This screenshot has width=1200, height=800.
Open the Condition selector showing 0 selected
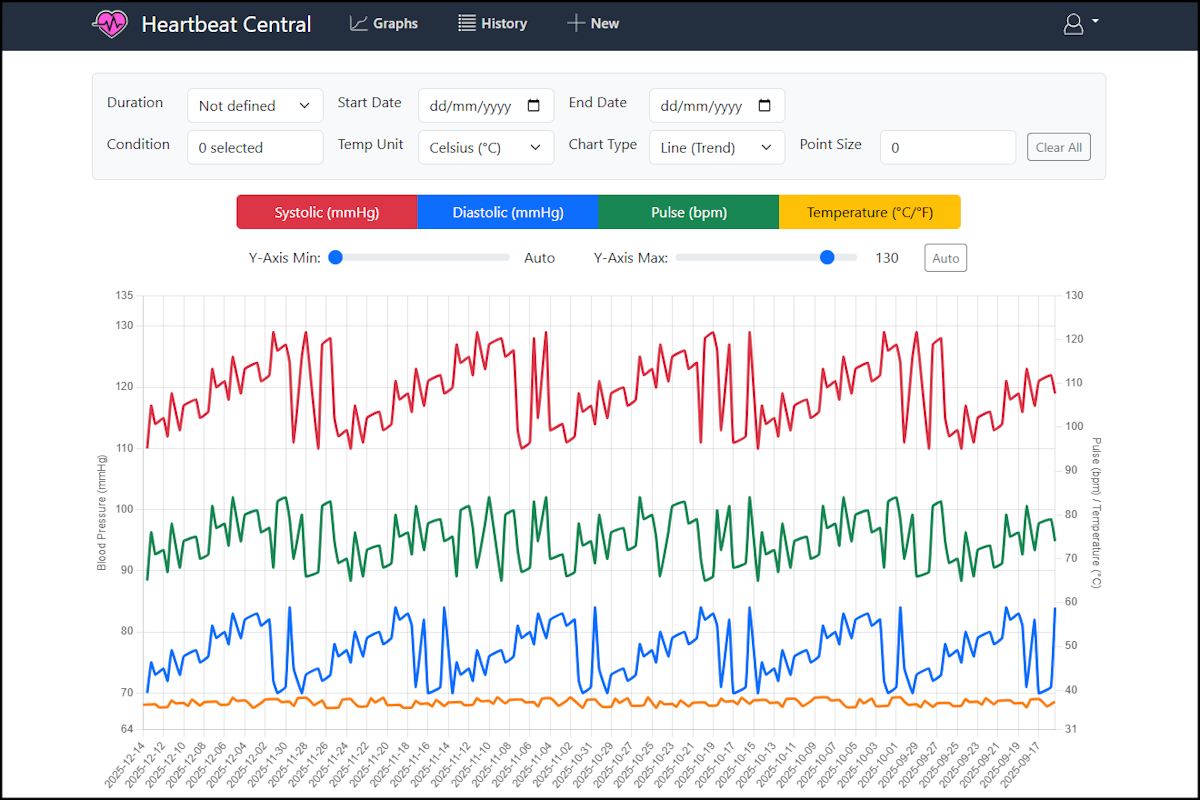click(255, 147)
